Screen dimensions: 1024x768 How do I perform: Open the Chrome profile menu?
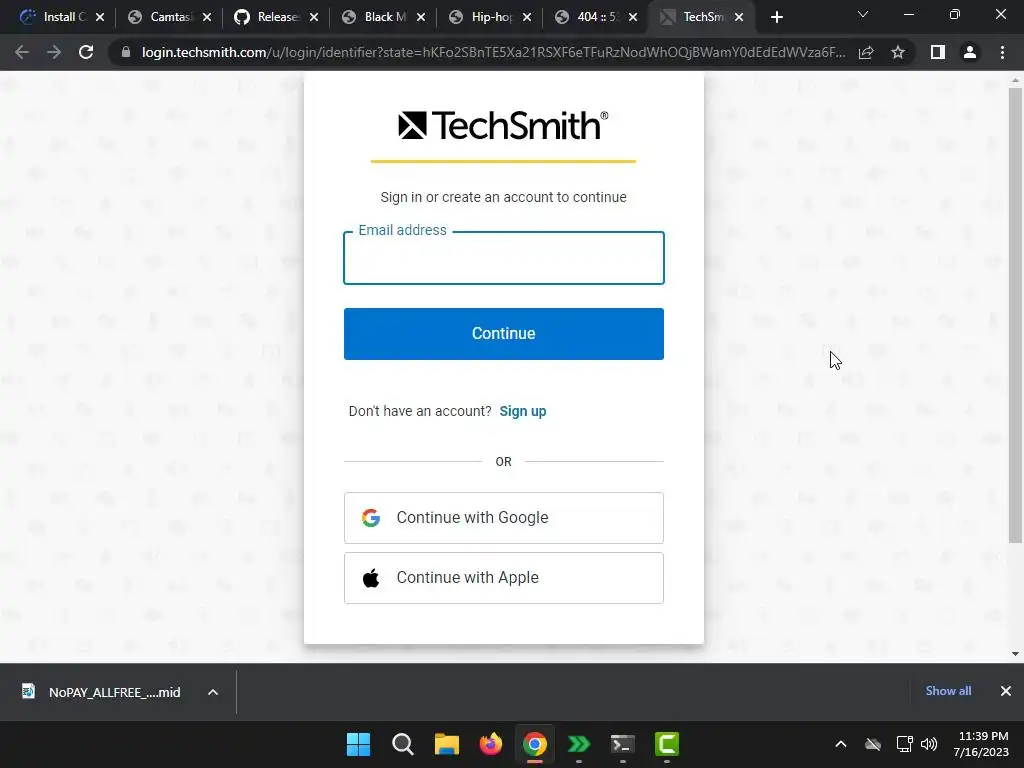[970, 52]
